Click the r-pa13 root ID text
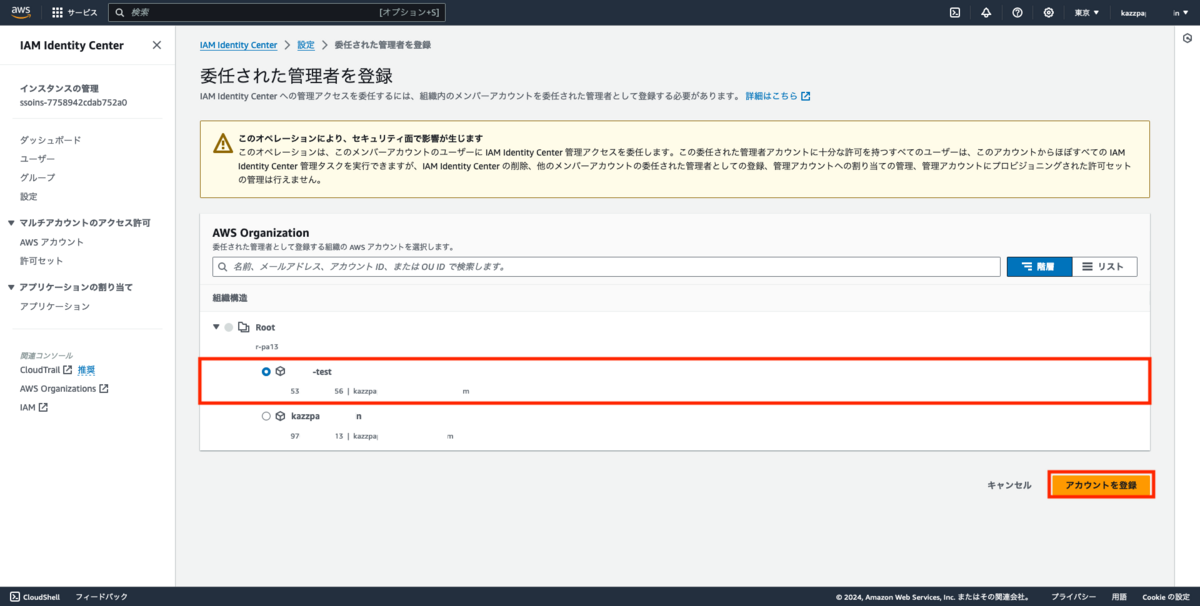The height and width of the screenshot is (606, 1200). click(267, 346)
